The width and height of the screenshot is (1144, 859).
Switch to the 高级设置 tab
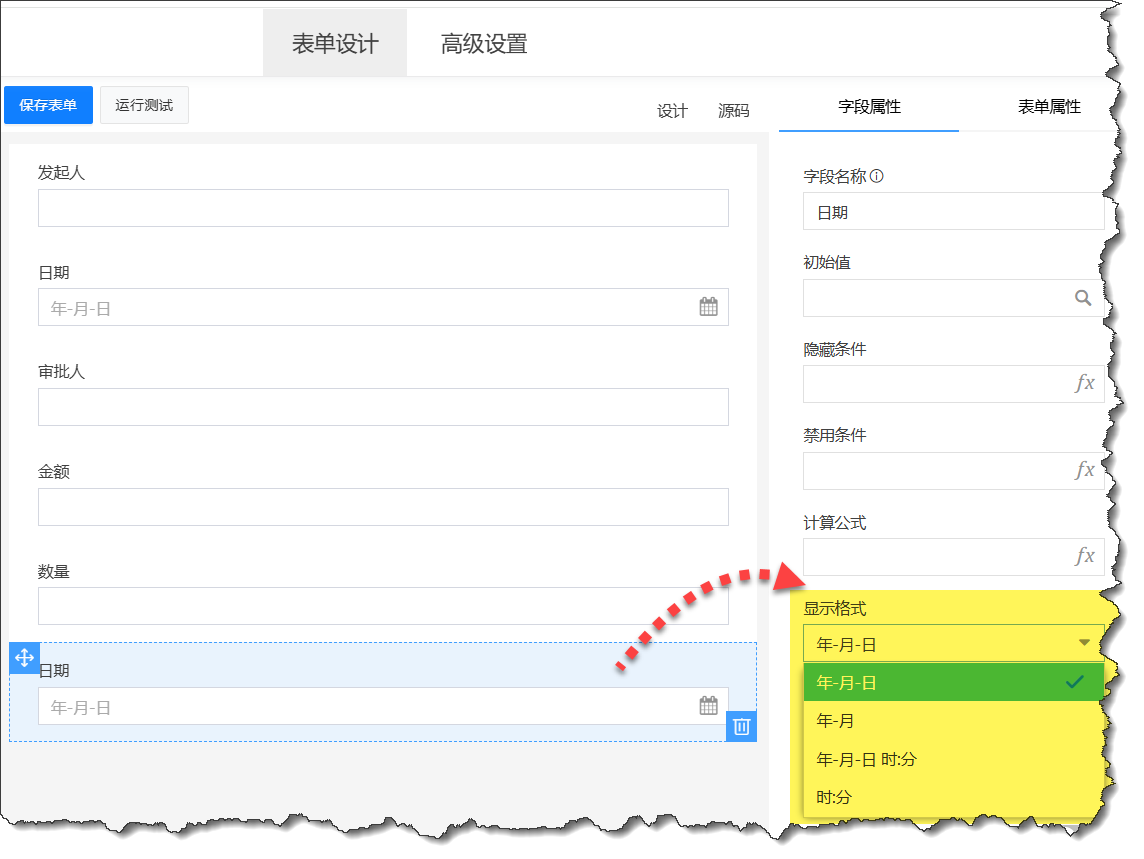coord(484,44)
